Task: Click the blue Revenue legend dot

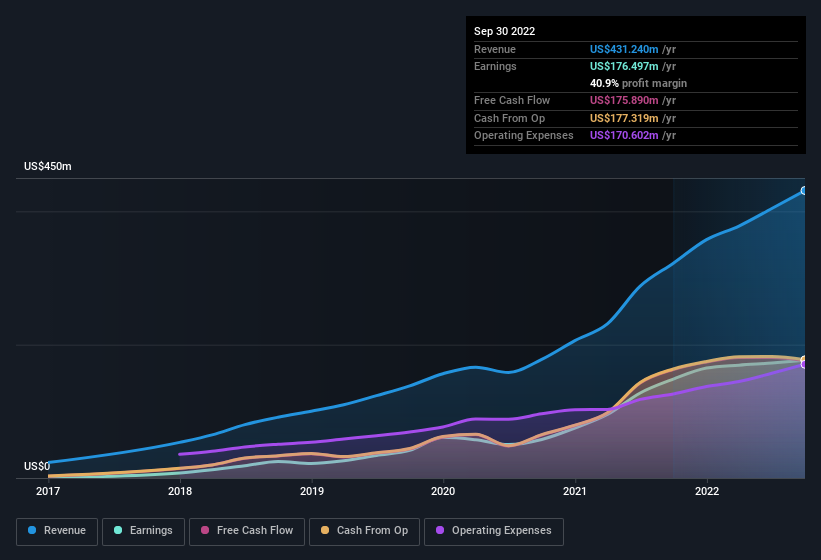Action: (32, 530)
